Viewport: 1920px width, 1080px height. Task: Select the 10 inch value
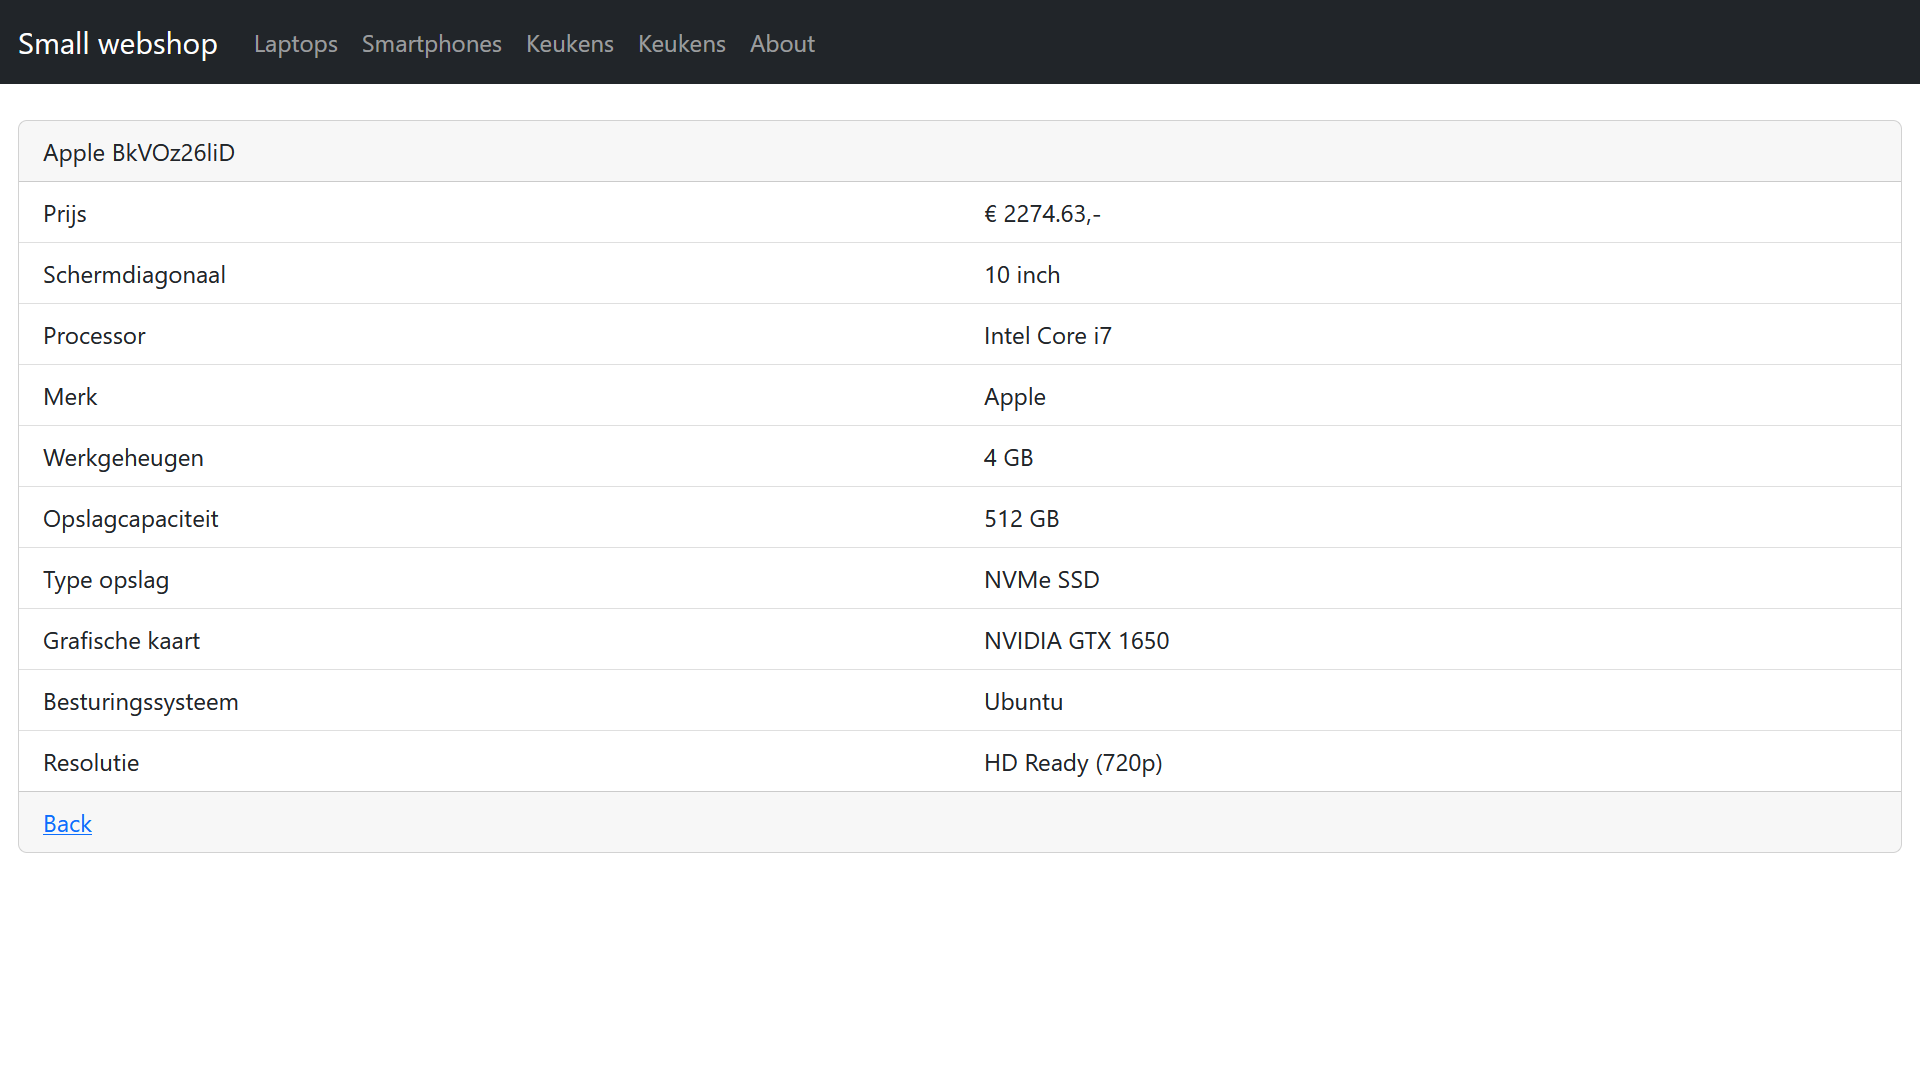pyautogui.click(x=1021, y=275)
